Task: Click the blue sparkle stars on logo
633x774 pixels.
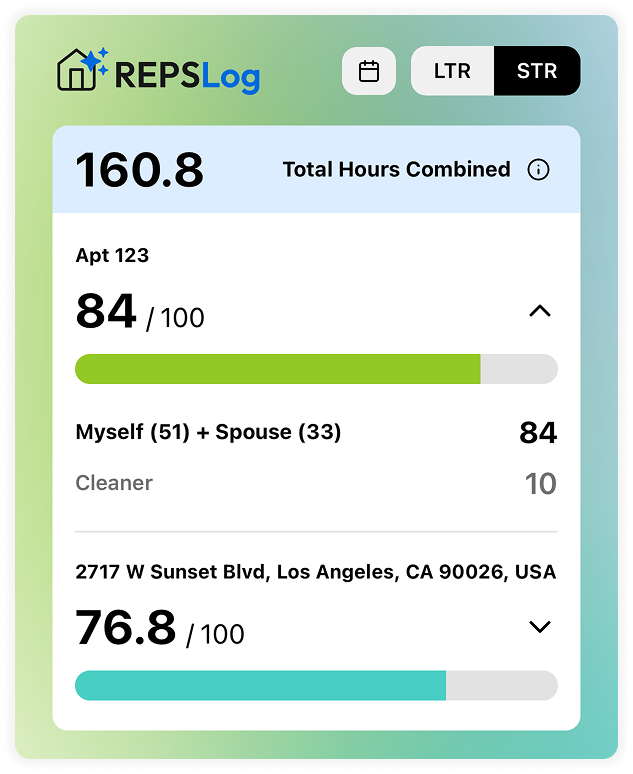Action: pos(96,60)
